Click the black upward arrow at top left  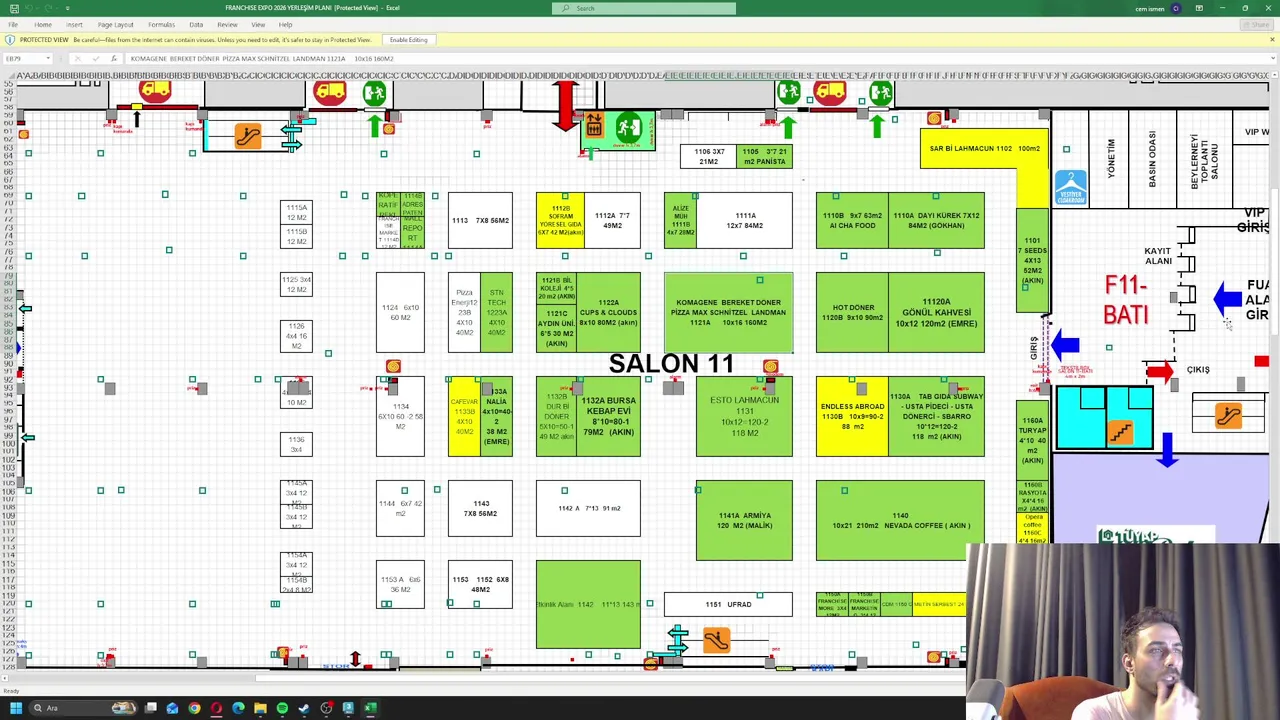(137, 118)
